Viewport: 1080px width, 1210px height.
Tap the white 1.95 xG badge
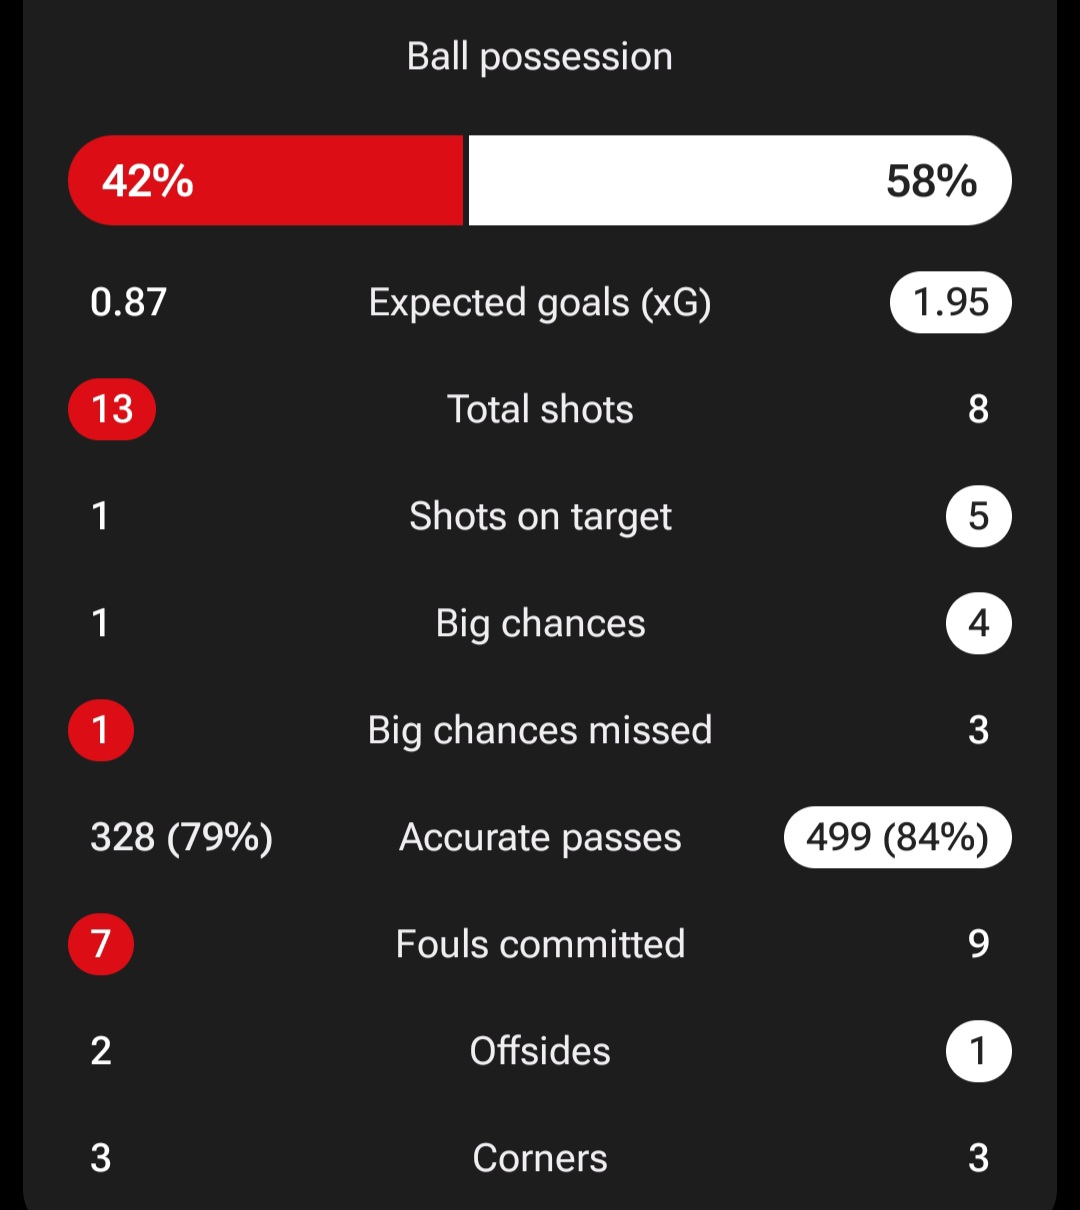950,302
